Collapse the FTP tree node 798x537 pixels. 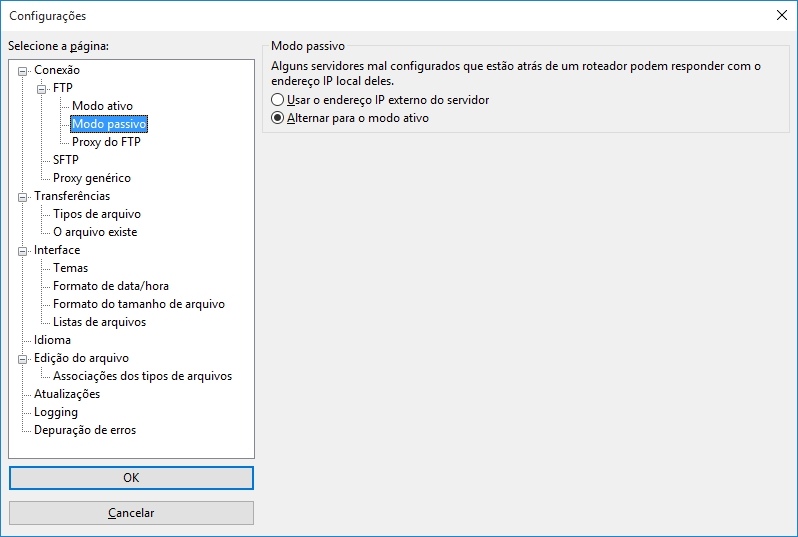41,89
